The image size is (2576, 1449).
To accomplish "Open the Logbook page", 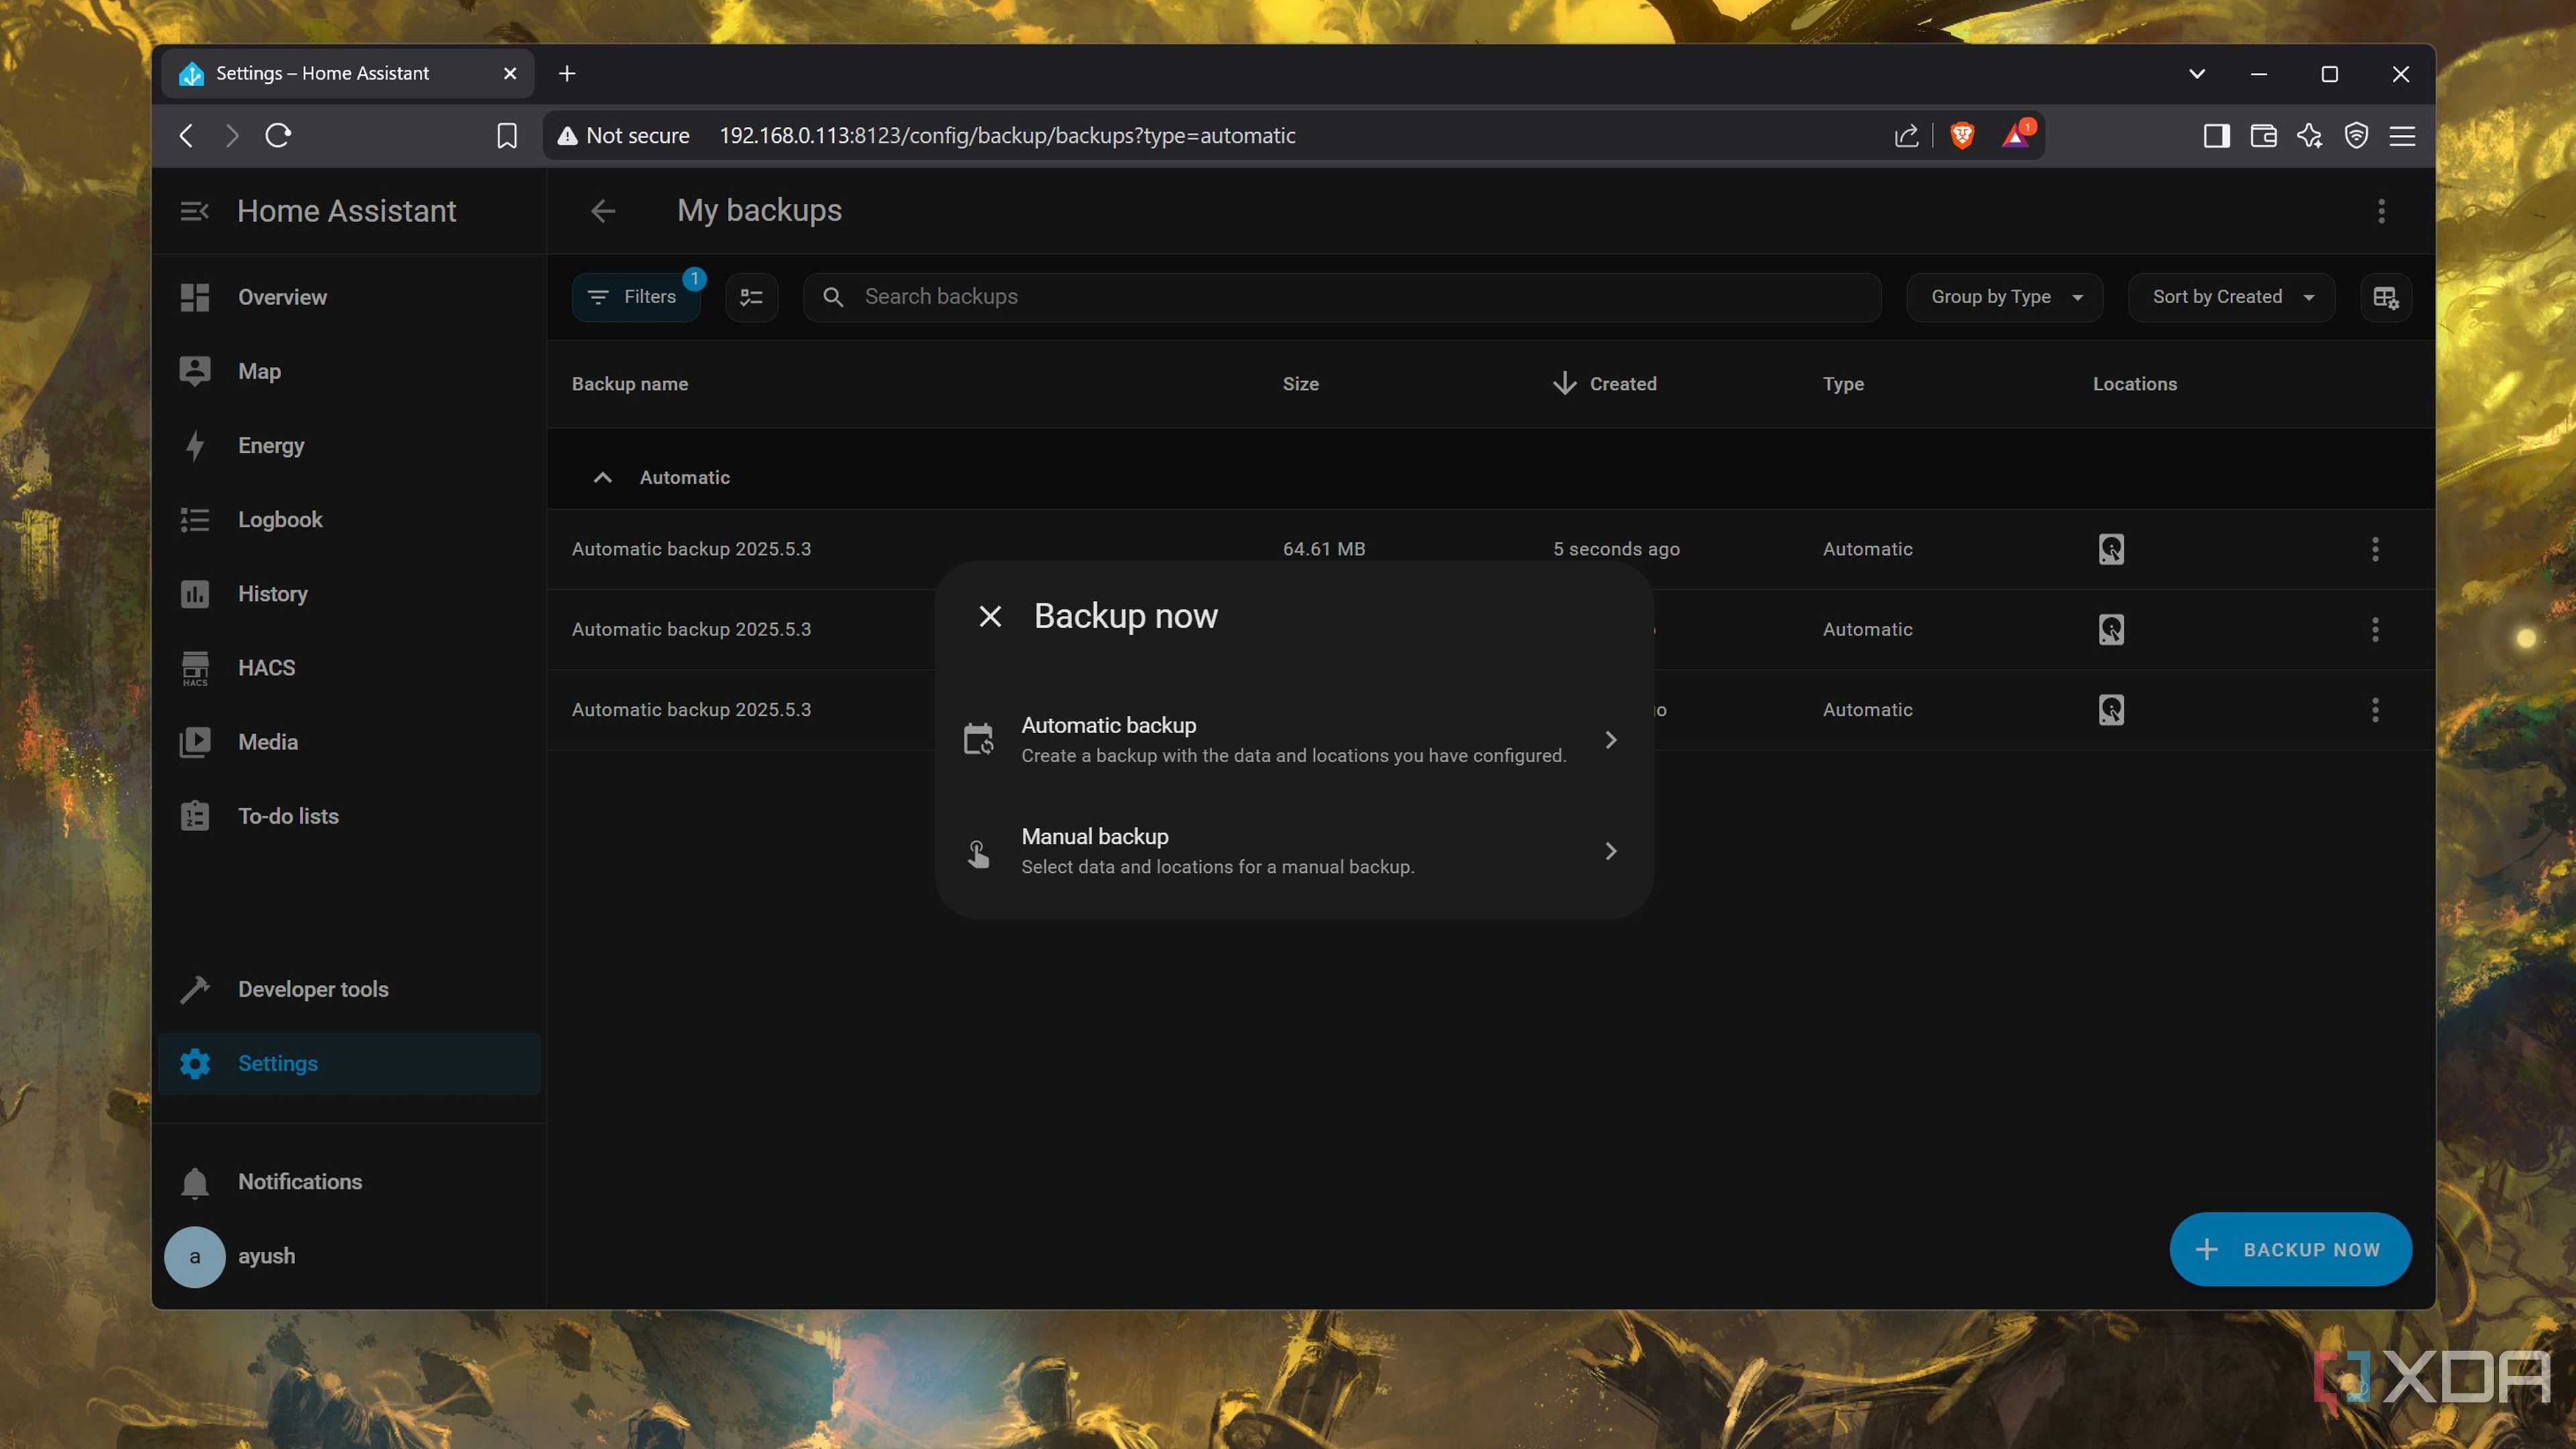I will pos(348,519).
